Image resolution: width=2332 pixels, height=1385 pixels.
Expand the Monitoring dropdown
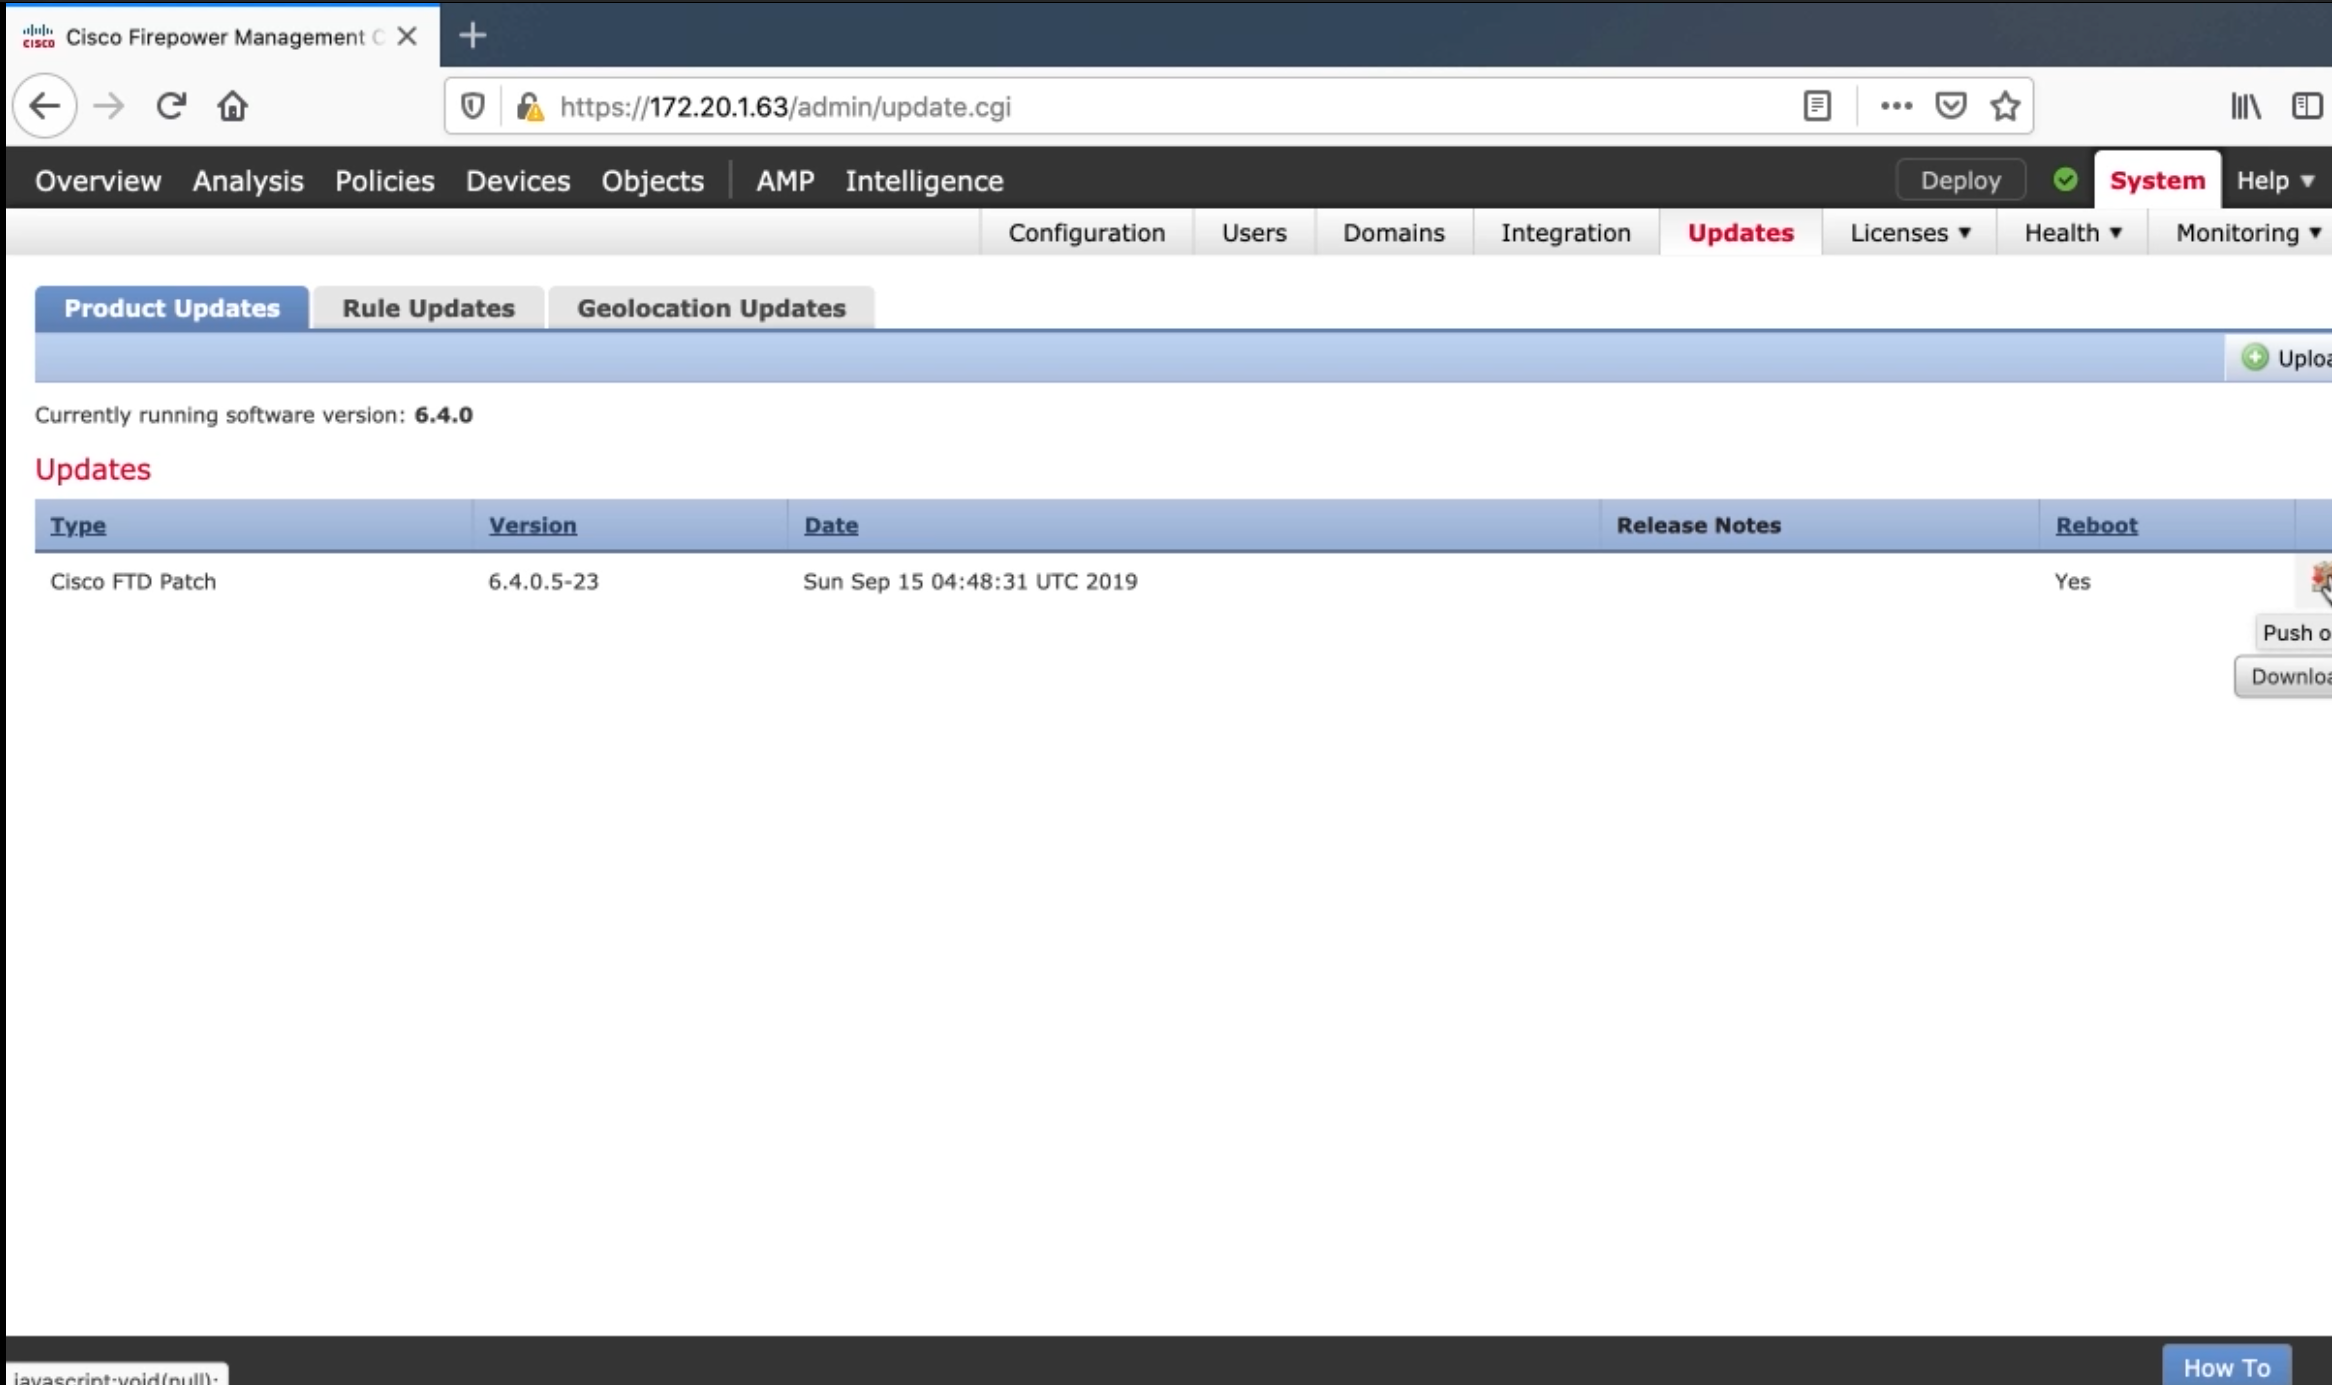click(2248, 233)
